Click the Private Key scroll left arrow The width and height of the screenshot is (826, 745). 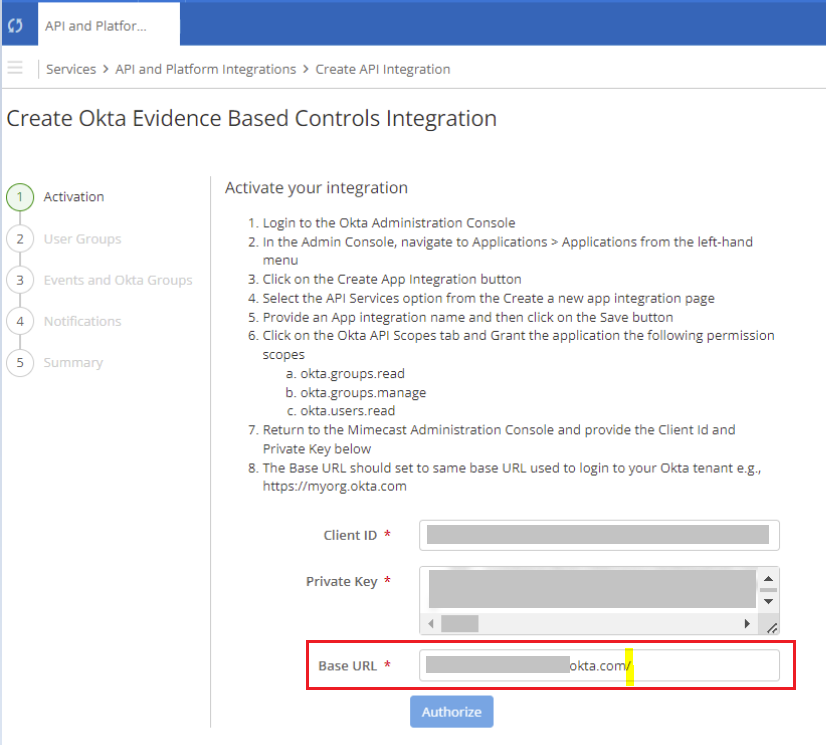click(430, 624)
